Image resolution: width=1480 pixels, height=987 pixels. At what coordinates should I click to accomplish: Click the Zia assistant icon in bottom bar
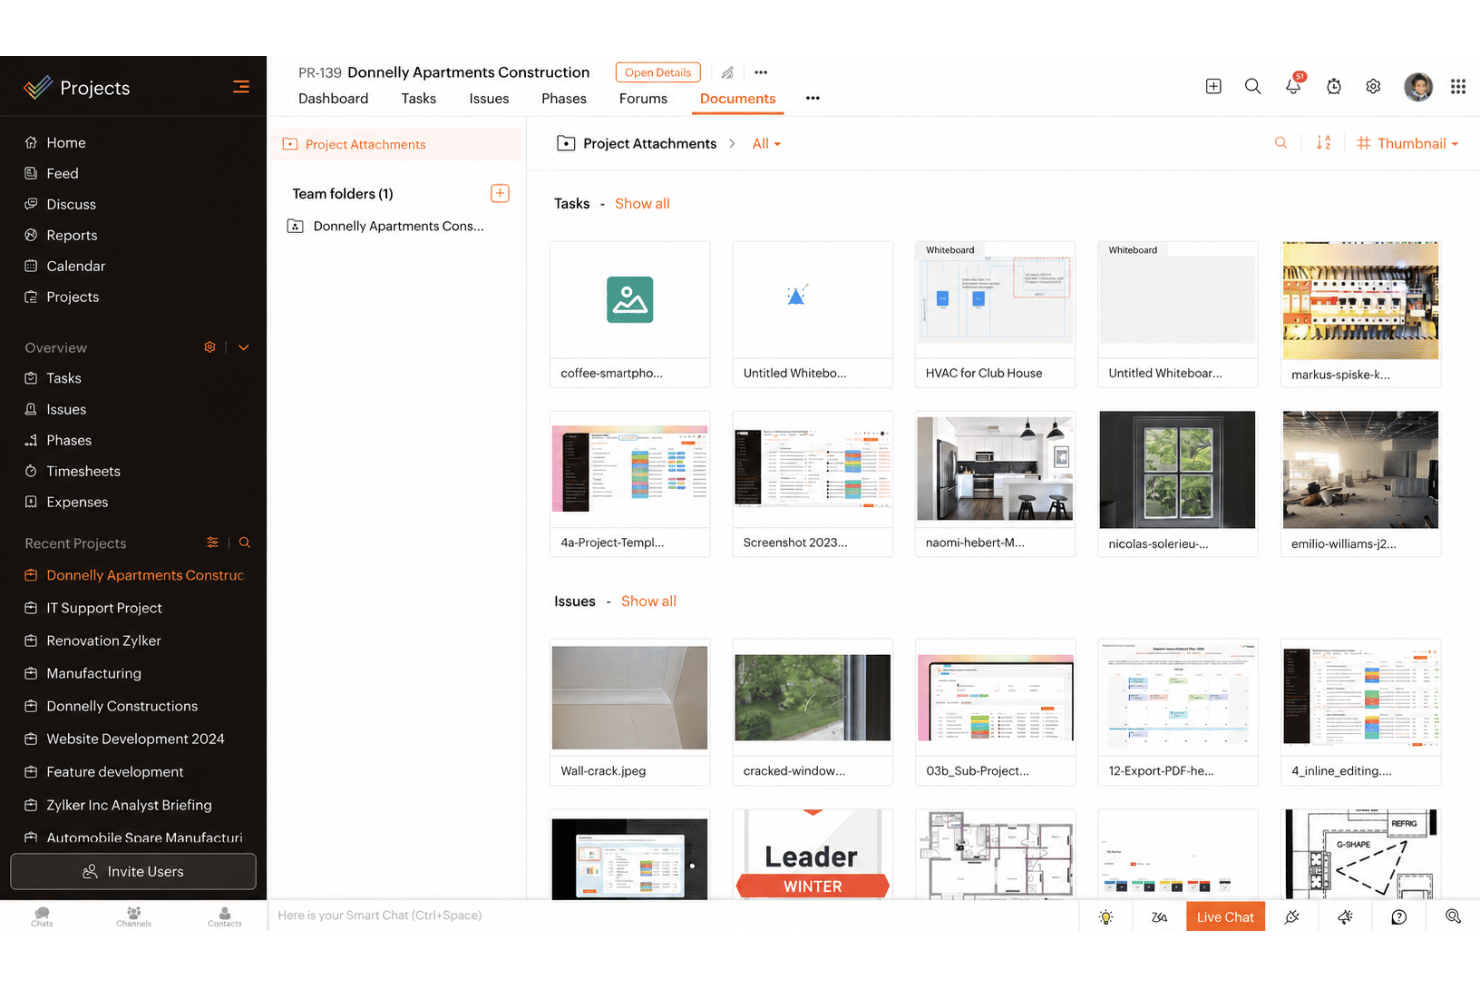[1159, 916]
